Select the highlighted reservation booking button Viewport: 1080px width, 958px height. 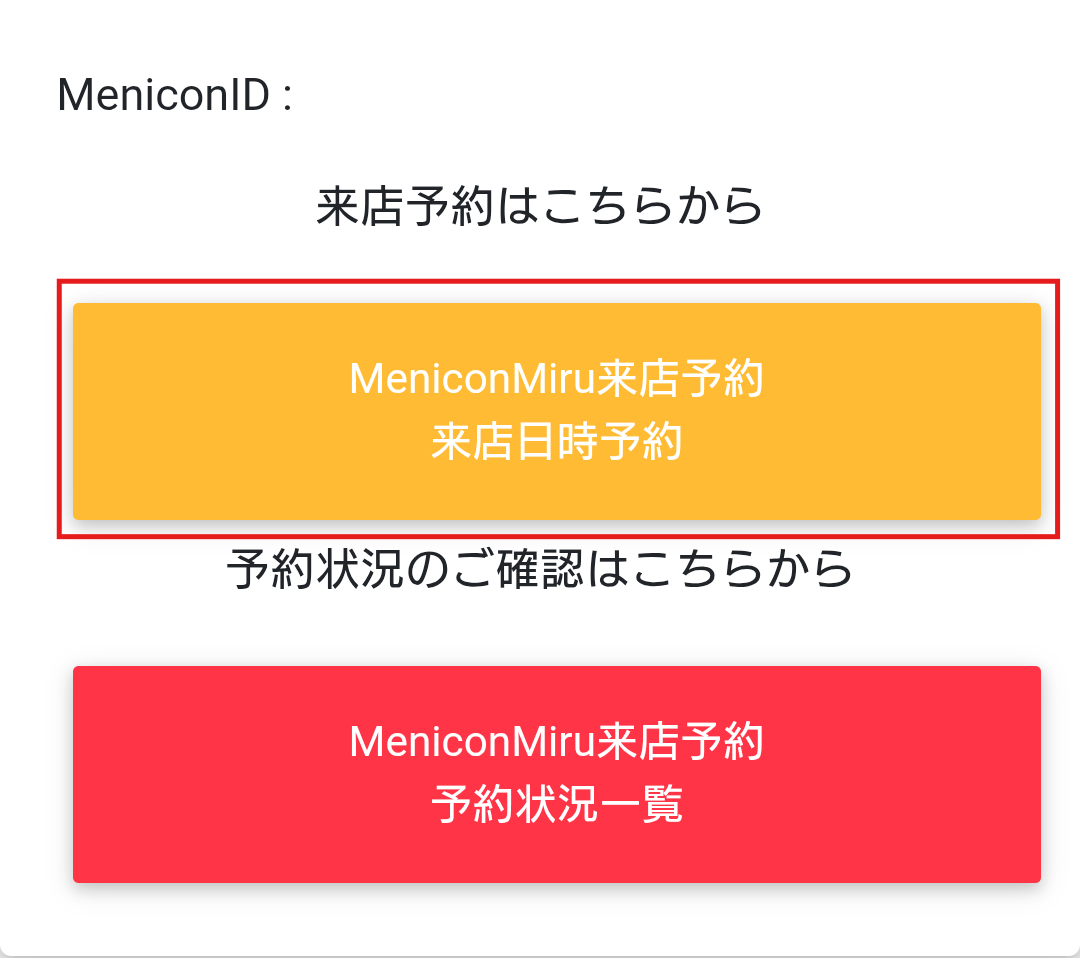[x=555, y=410]
